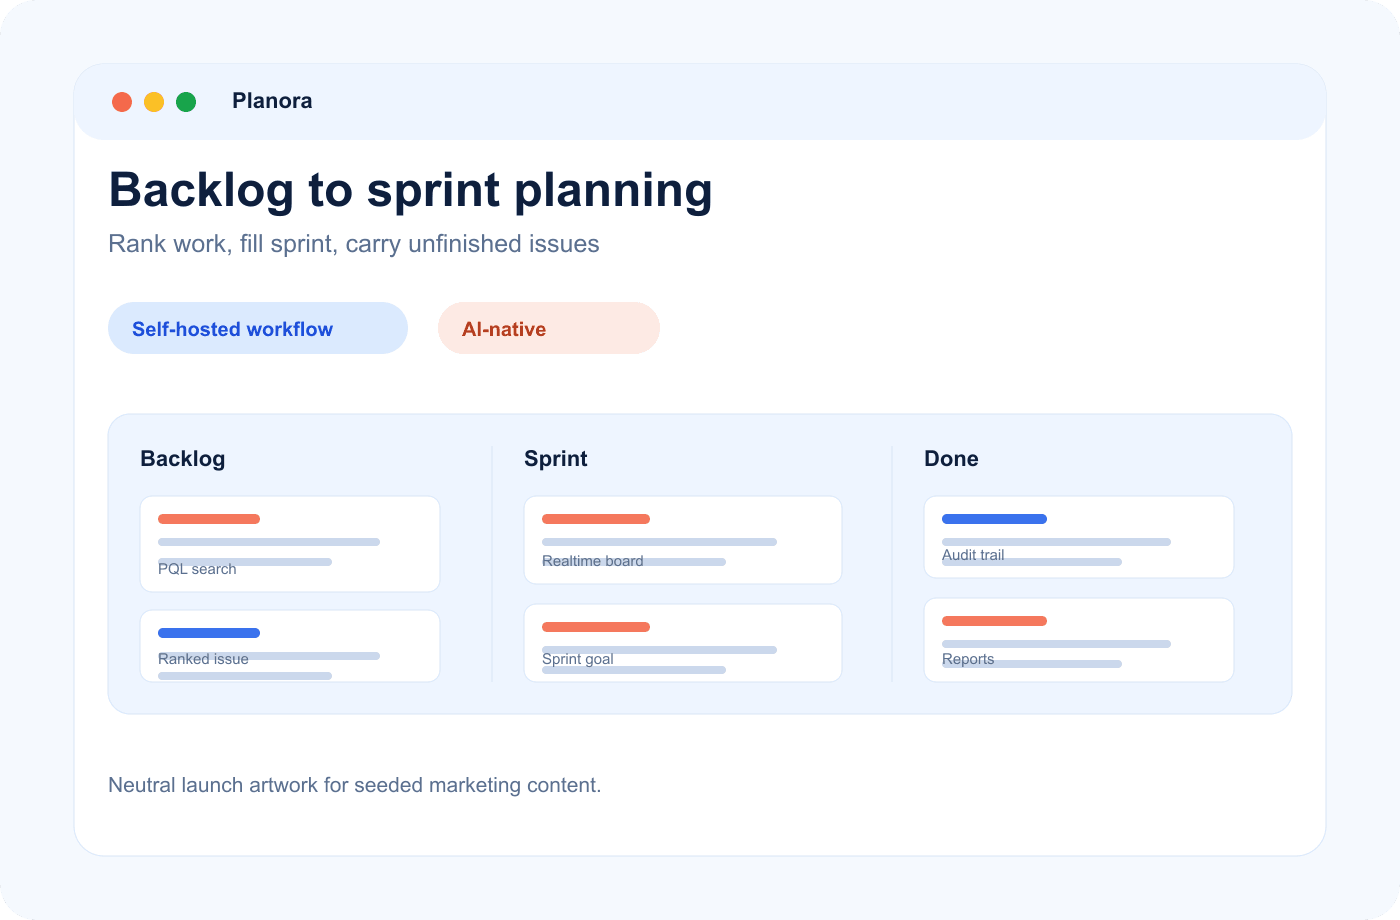Click the Planora title text
The image size is (1400, 920).
(x=272, y=101)
